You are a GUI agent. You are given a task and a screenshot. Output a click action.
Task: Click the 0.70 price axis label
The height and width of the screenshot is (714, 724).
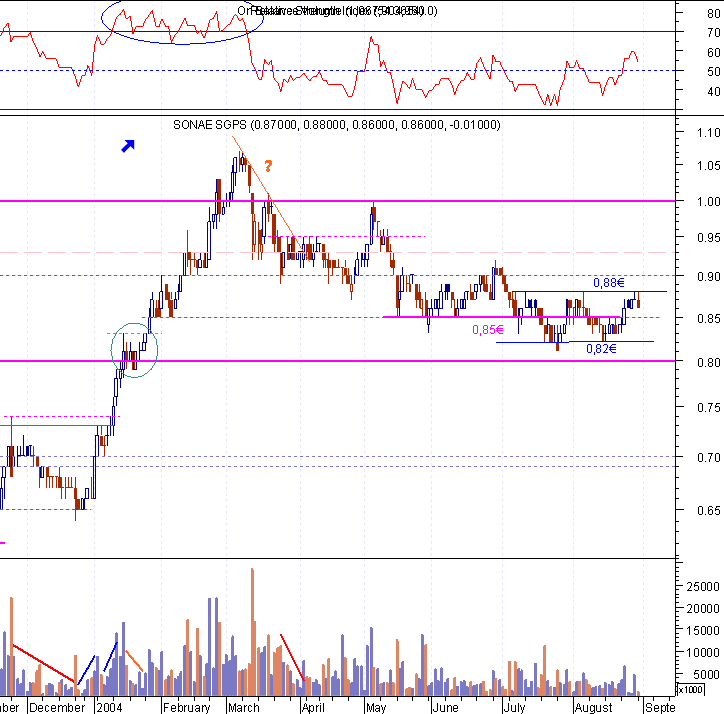708,457
